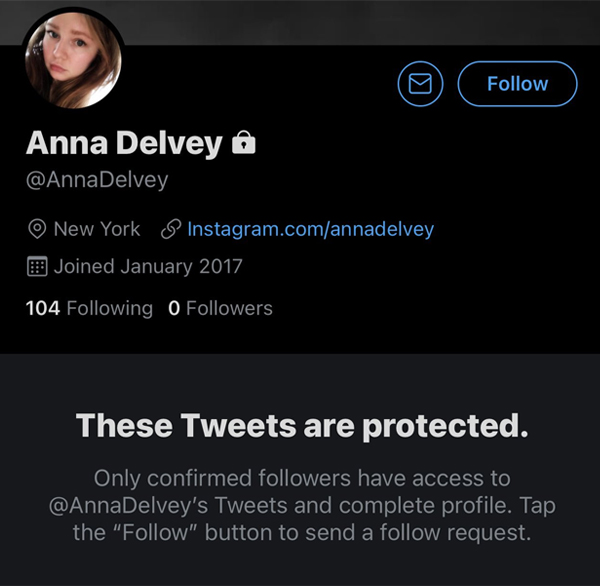Viewport: 600px width, 586px height.
Task: Click the calendar icon next to Joined
Action: point(37,267)
